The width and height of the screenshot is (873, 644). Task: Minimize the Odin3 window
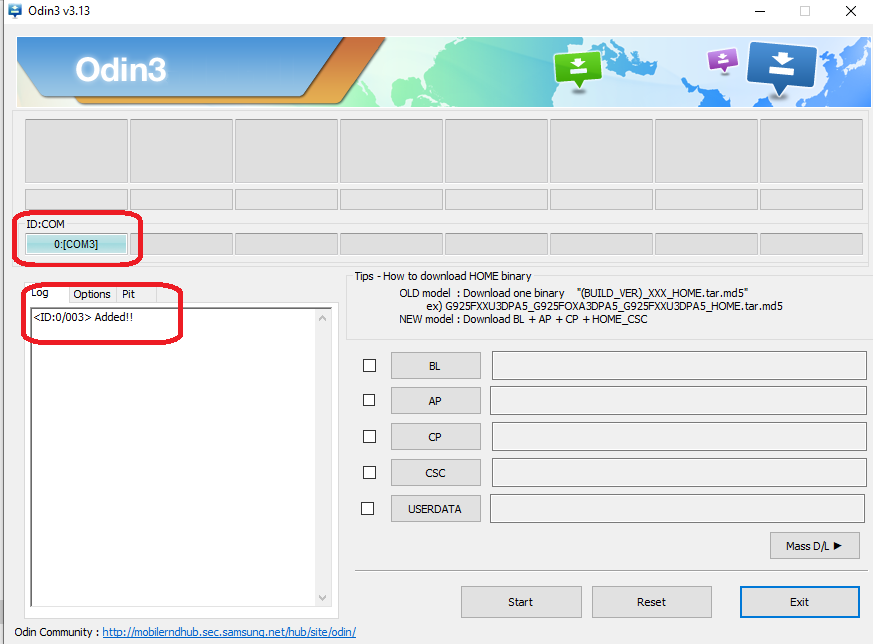tap(760, 11)
